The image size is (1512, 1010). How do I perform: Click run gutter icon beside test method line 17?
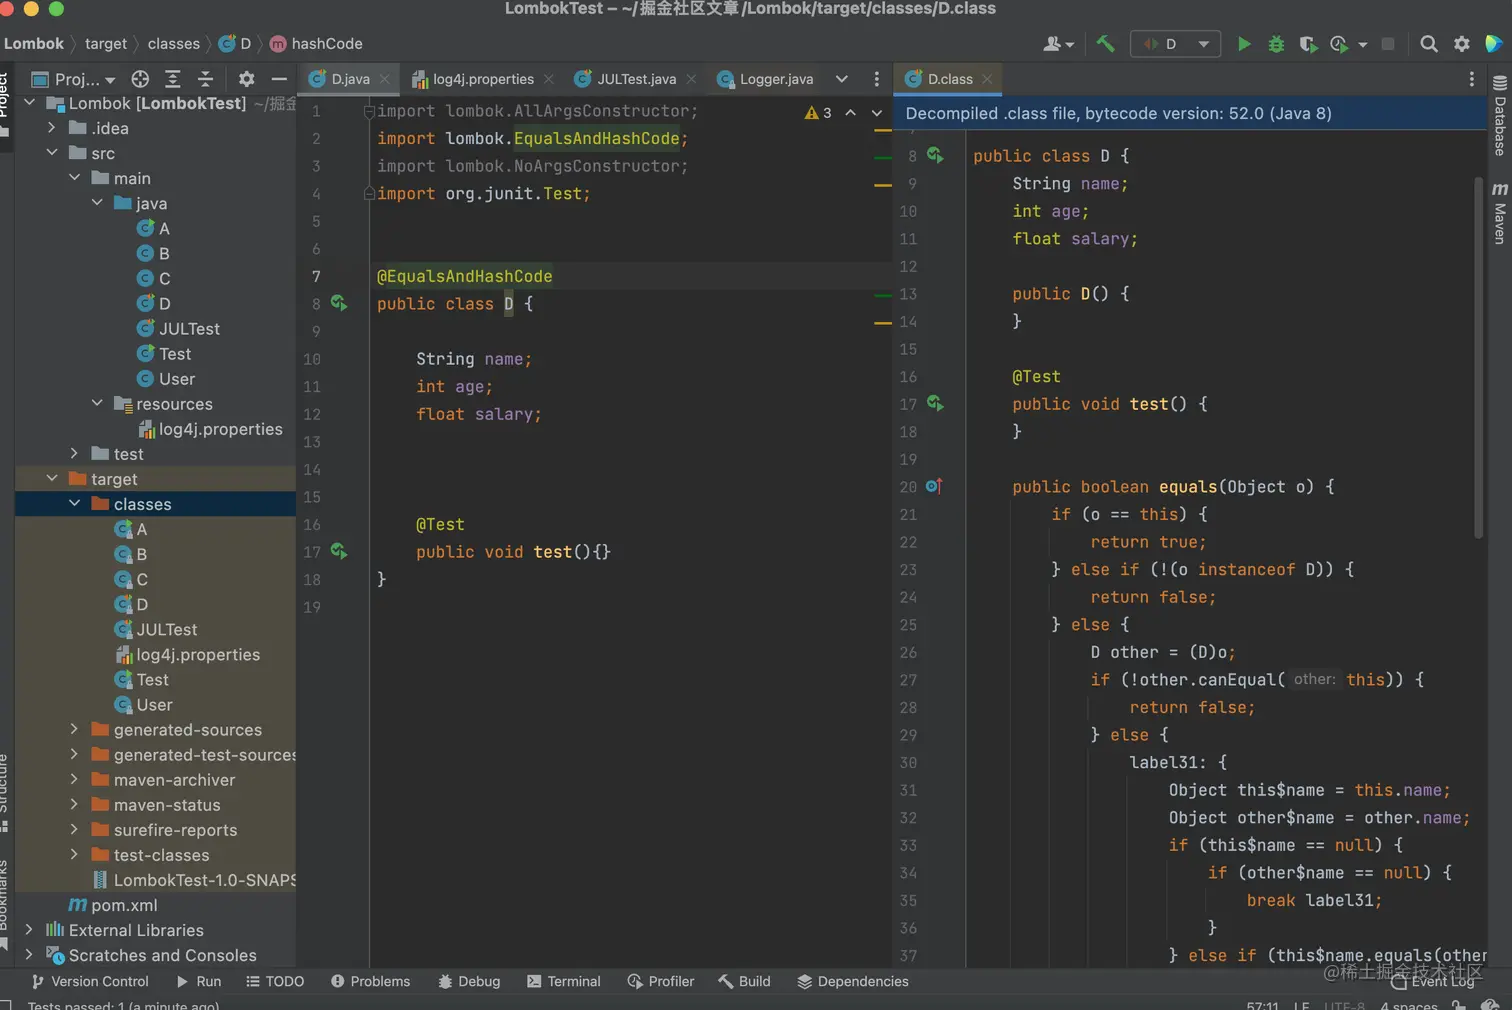[339, 551]
